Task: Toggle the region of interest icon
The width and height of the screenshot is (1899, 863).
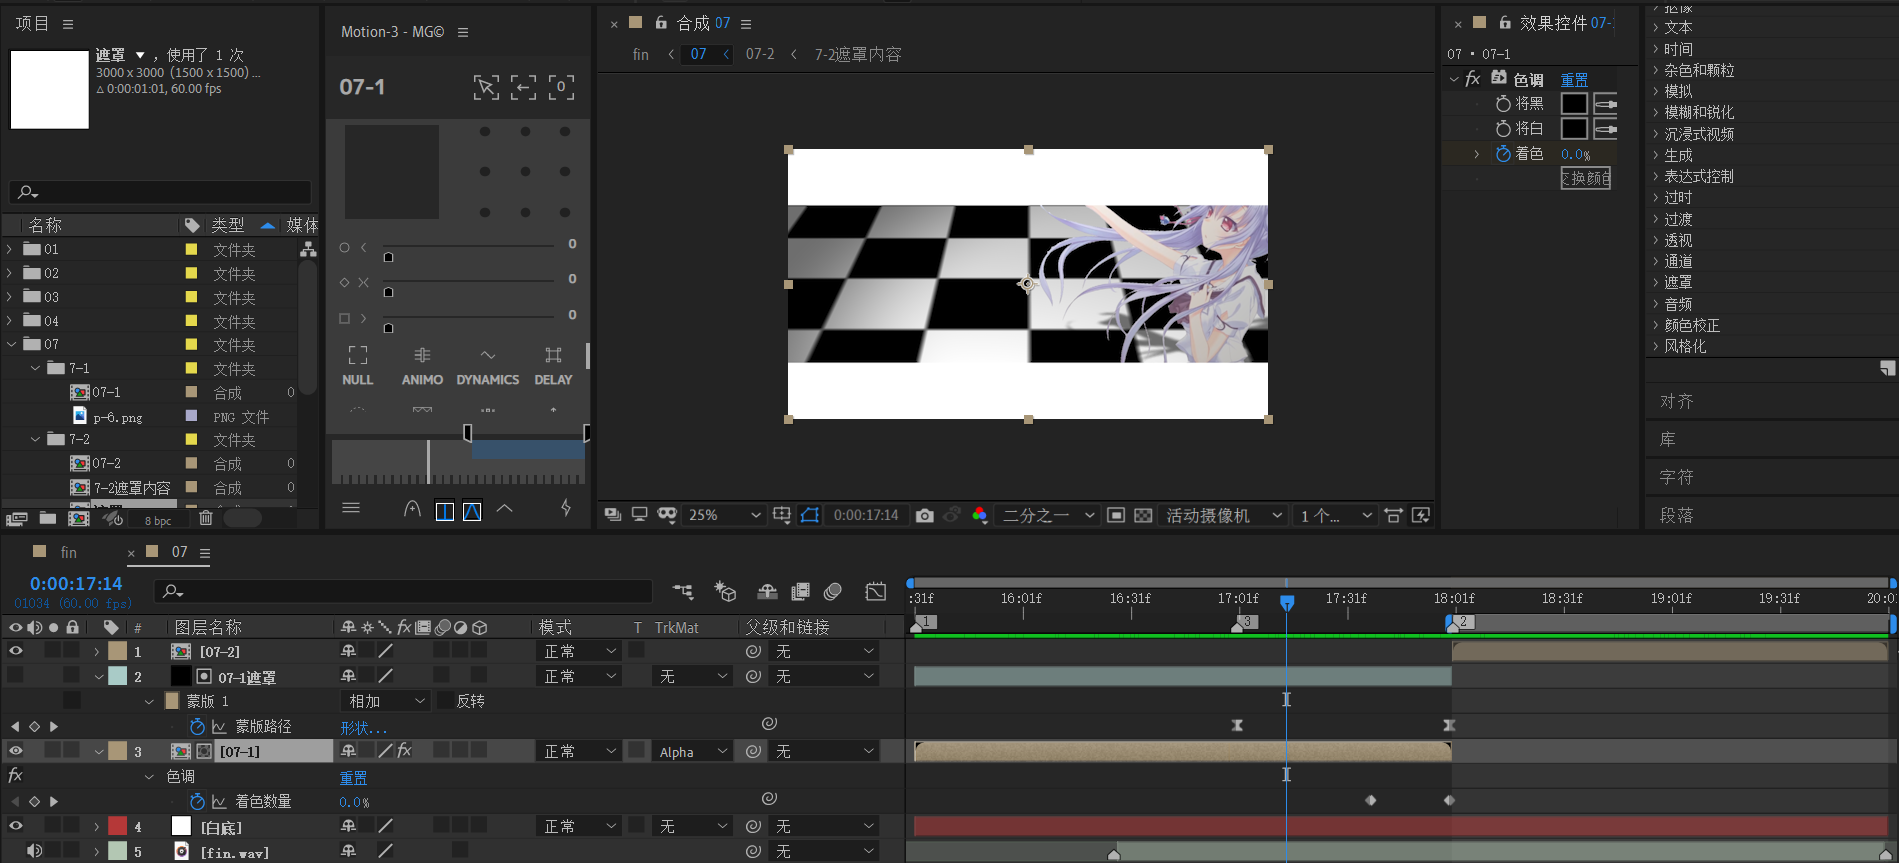Action: point(1116,515)
